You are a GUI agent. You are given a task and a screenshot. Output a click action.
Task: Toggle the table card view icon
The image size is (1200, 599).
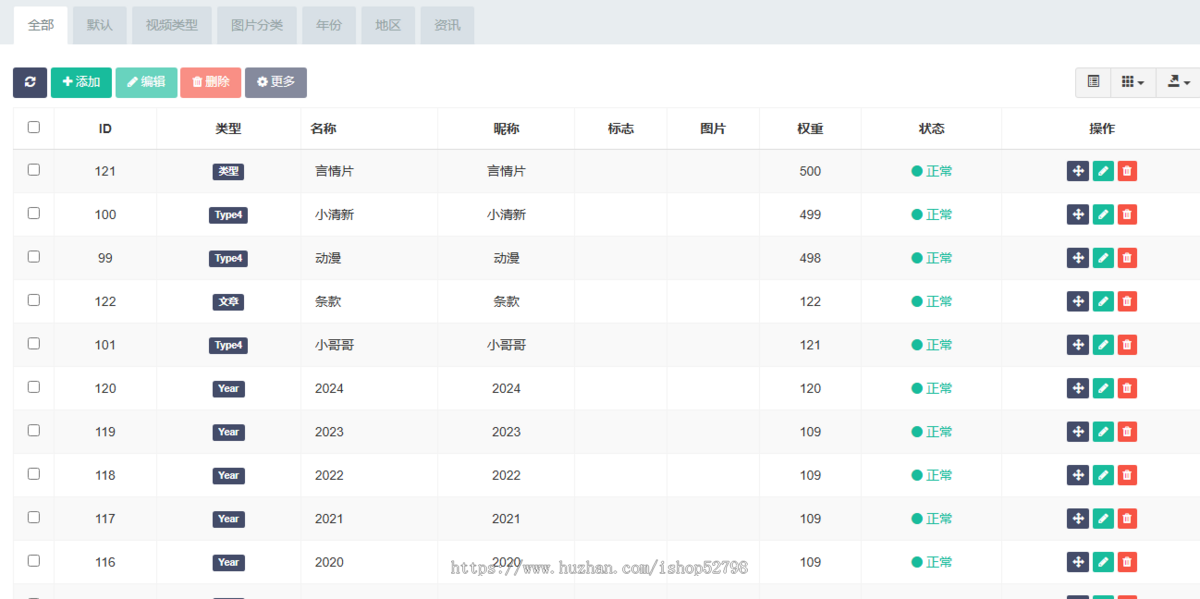tap(1093, 82)
